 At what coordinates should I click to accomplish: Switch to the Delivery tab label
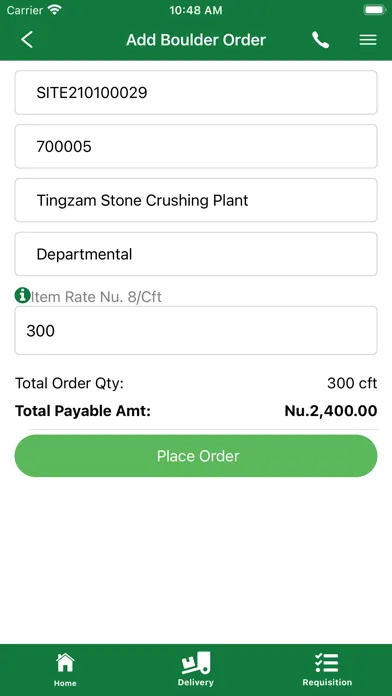tap(196, 682)
